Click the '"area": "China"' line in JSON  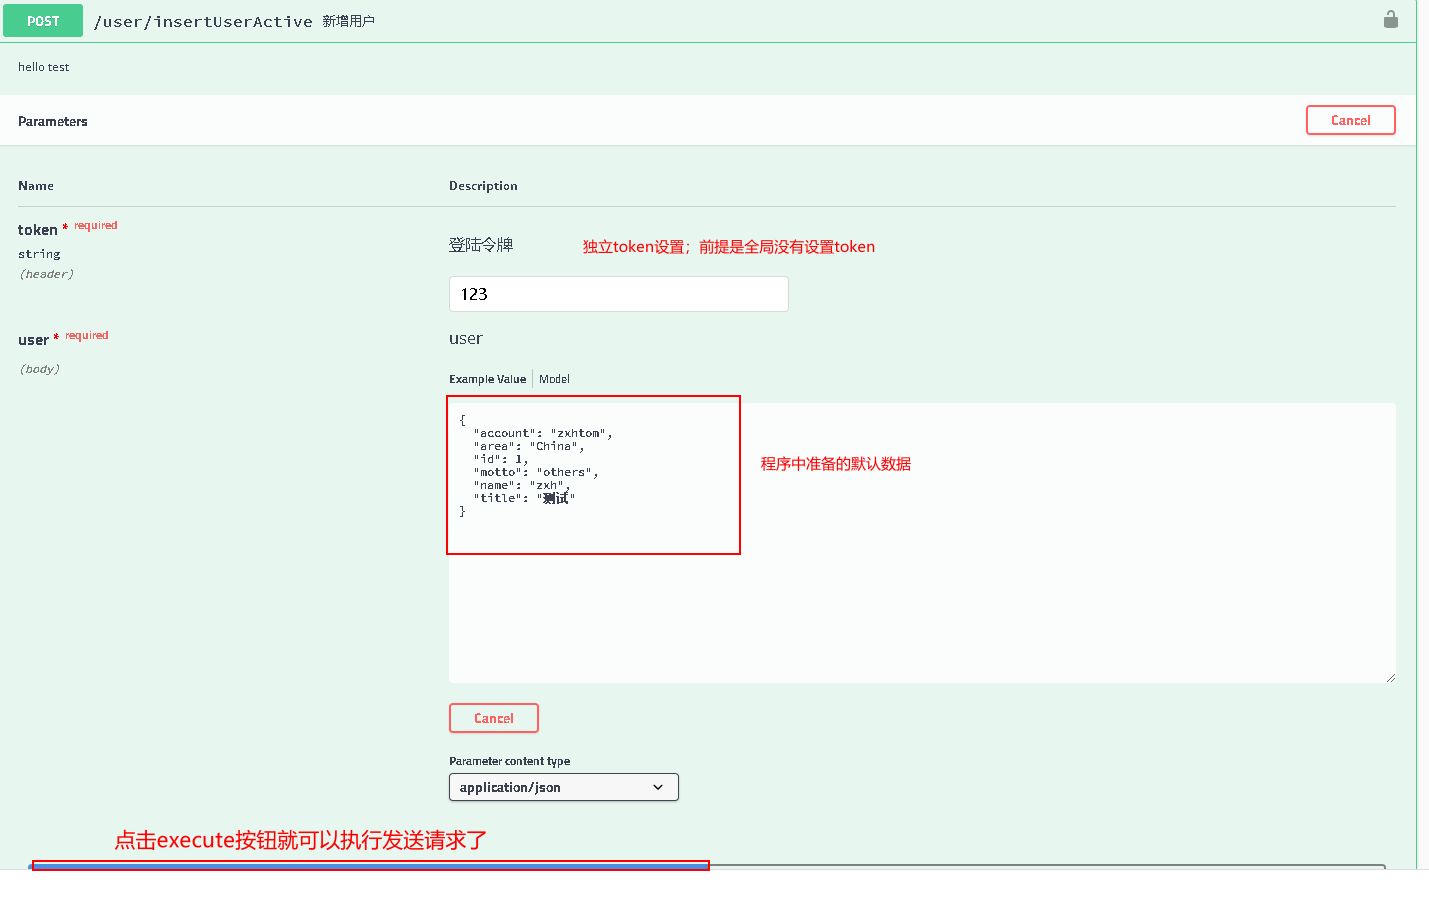click(529, 446)
